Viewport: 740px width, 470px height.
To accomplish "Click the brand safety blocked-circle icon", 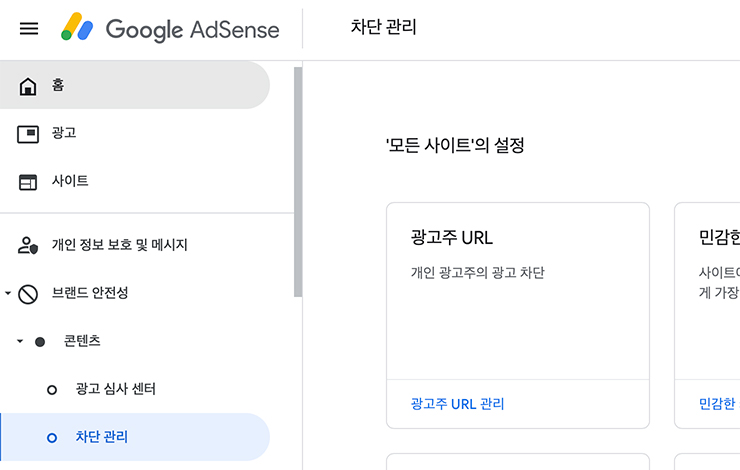I will (x=28, y=294).
